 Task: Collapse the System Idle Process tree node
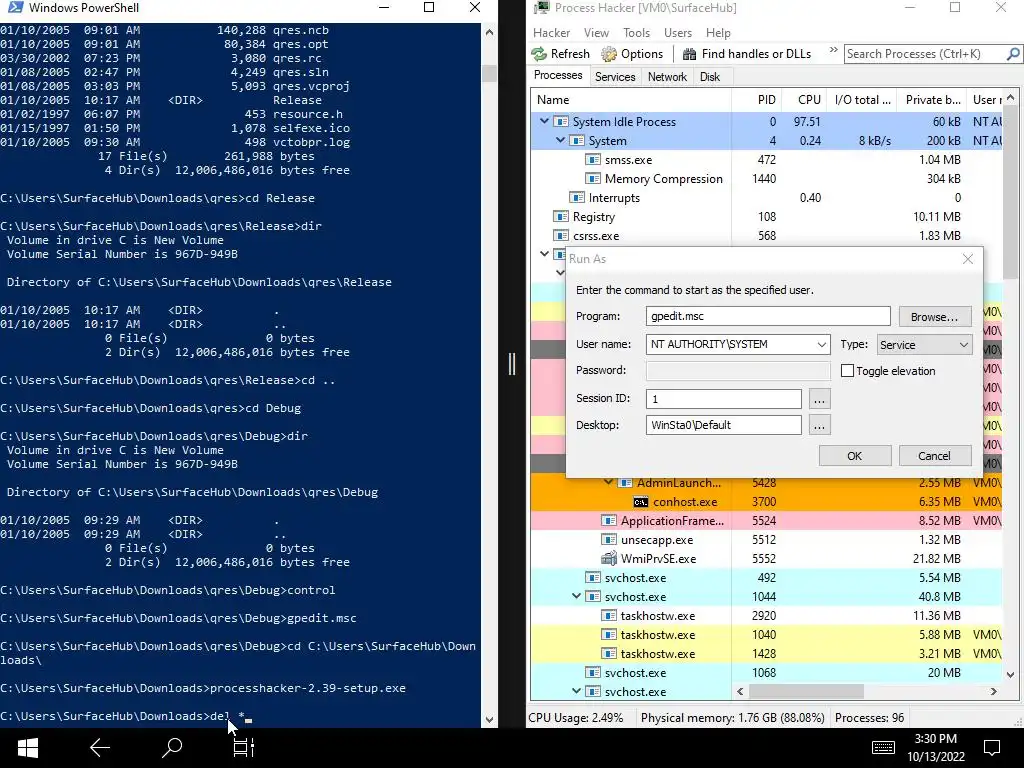coord(544,121)
